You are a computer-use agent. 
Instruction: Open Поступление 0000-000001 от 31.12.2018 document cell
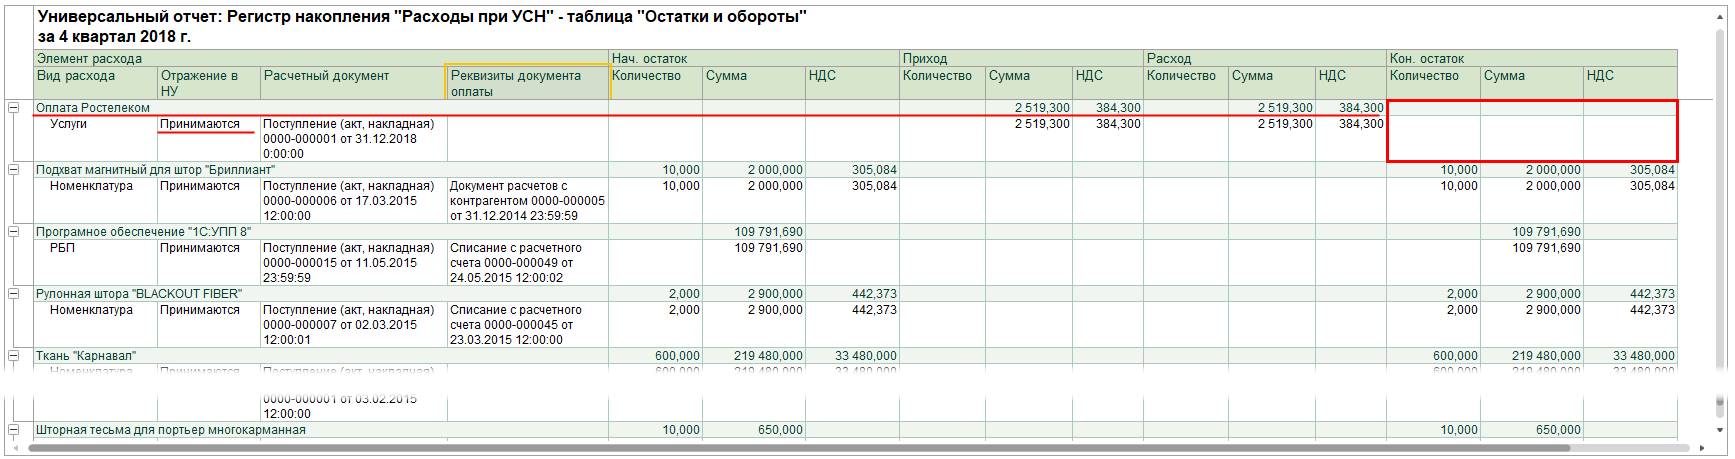353,138
